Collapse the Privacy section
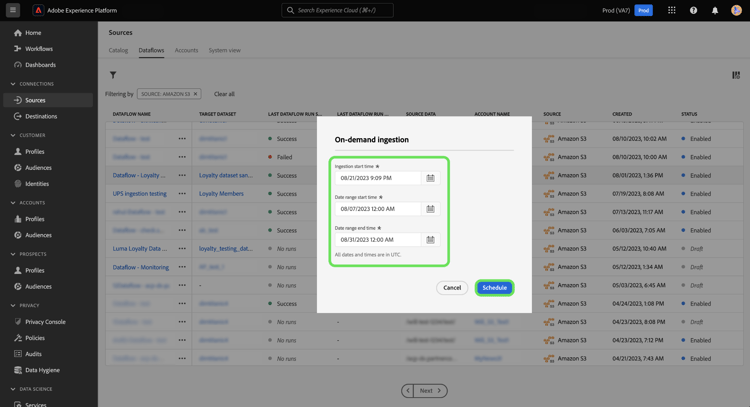 tap(13, 306)
